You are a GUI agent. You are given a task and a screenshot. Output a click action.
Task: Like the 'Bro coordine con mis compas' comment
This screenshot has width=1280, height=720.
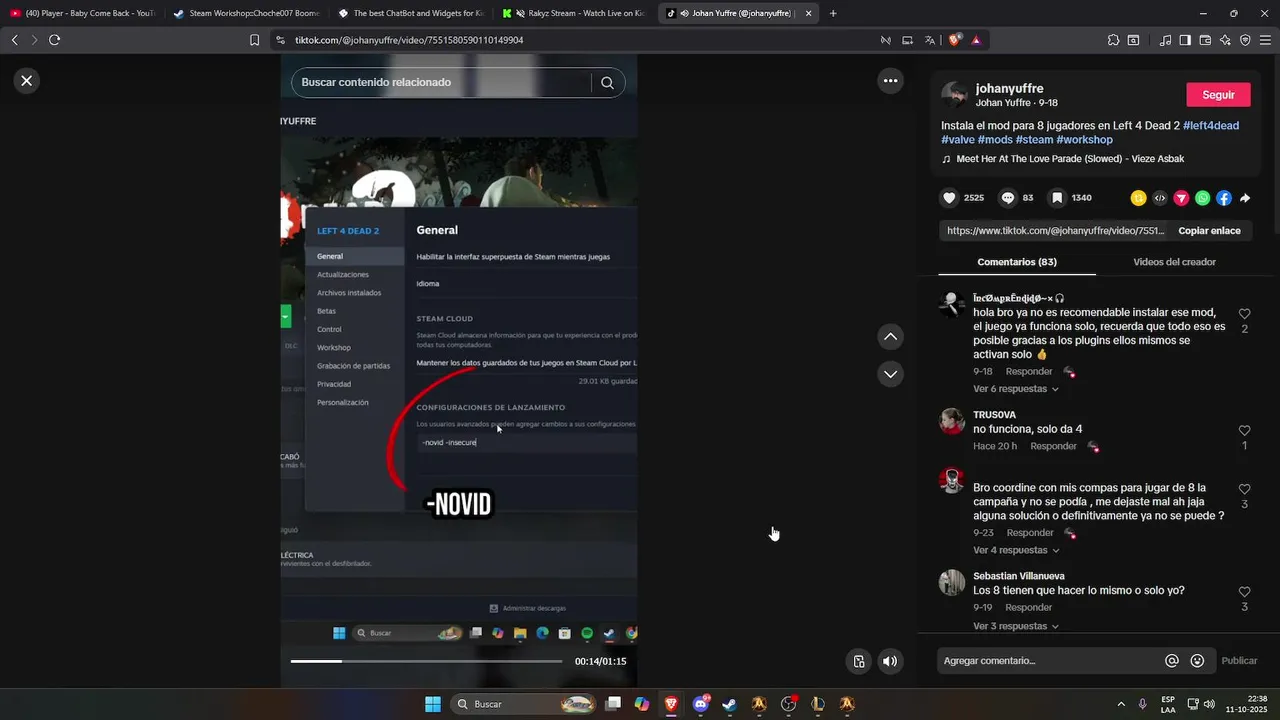(x=1244, y=490)
